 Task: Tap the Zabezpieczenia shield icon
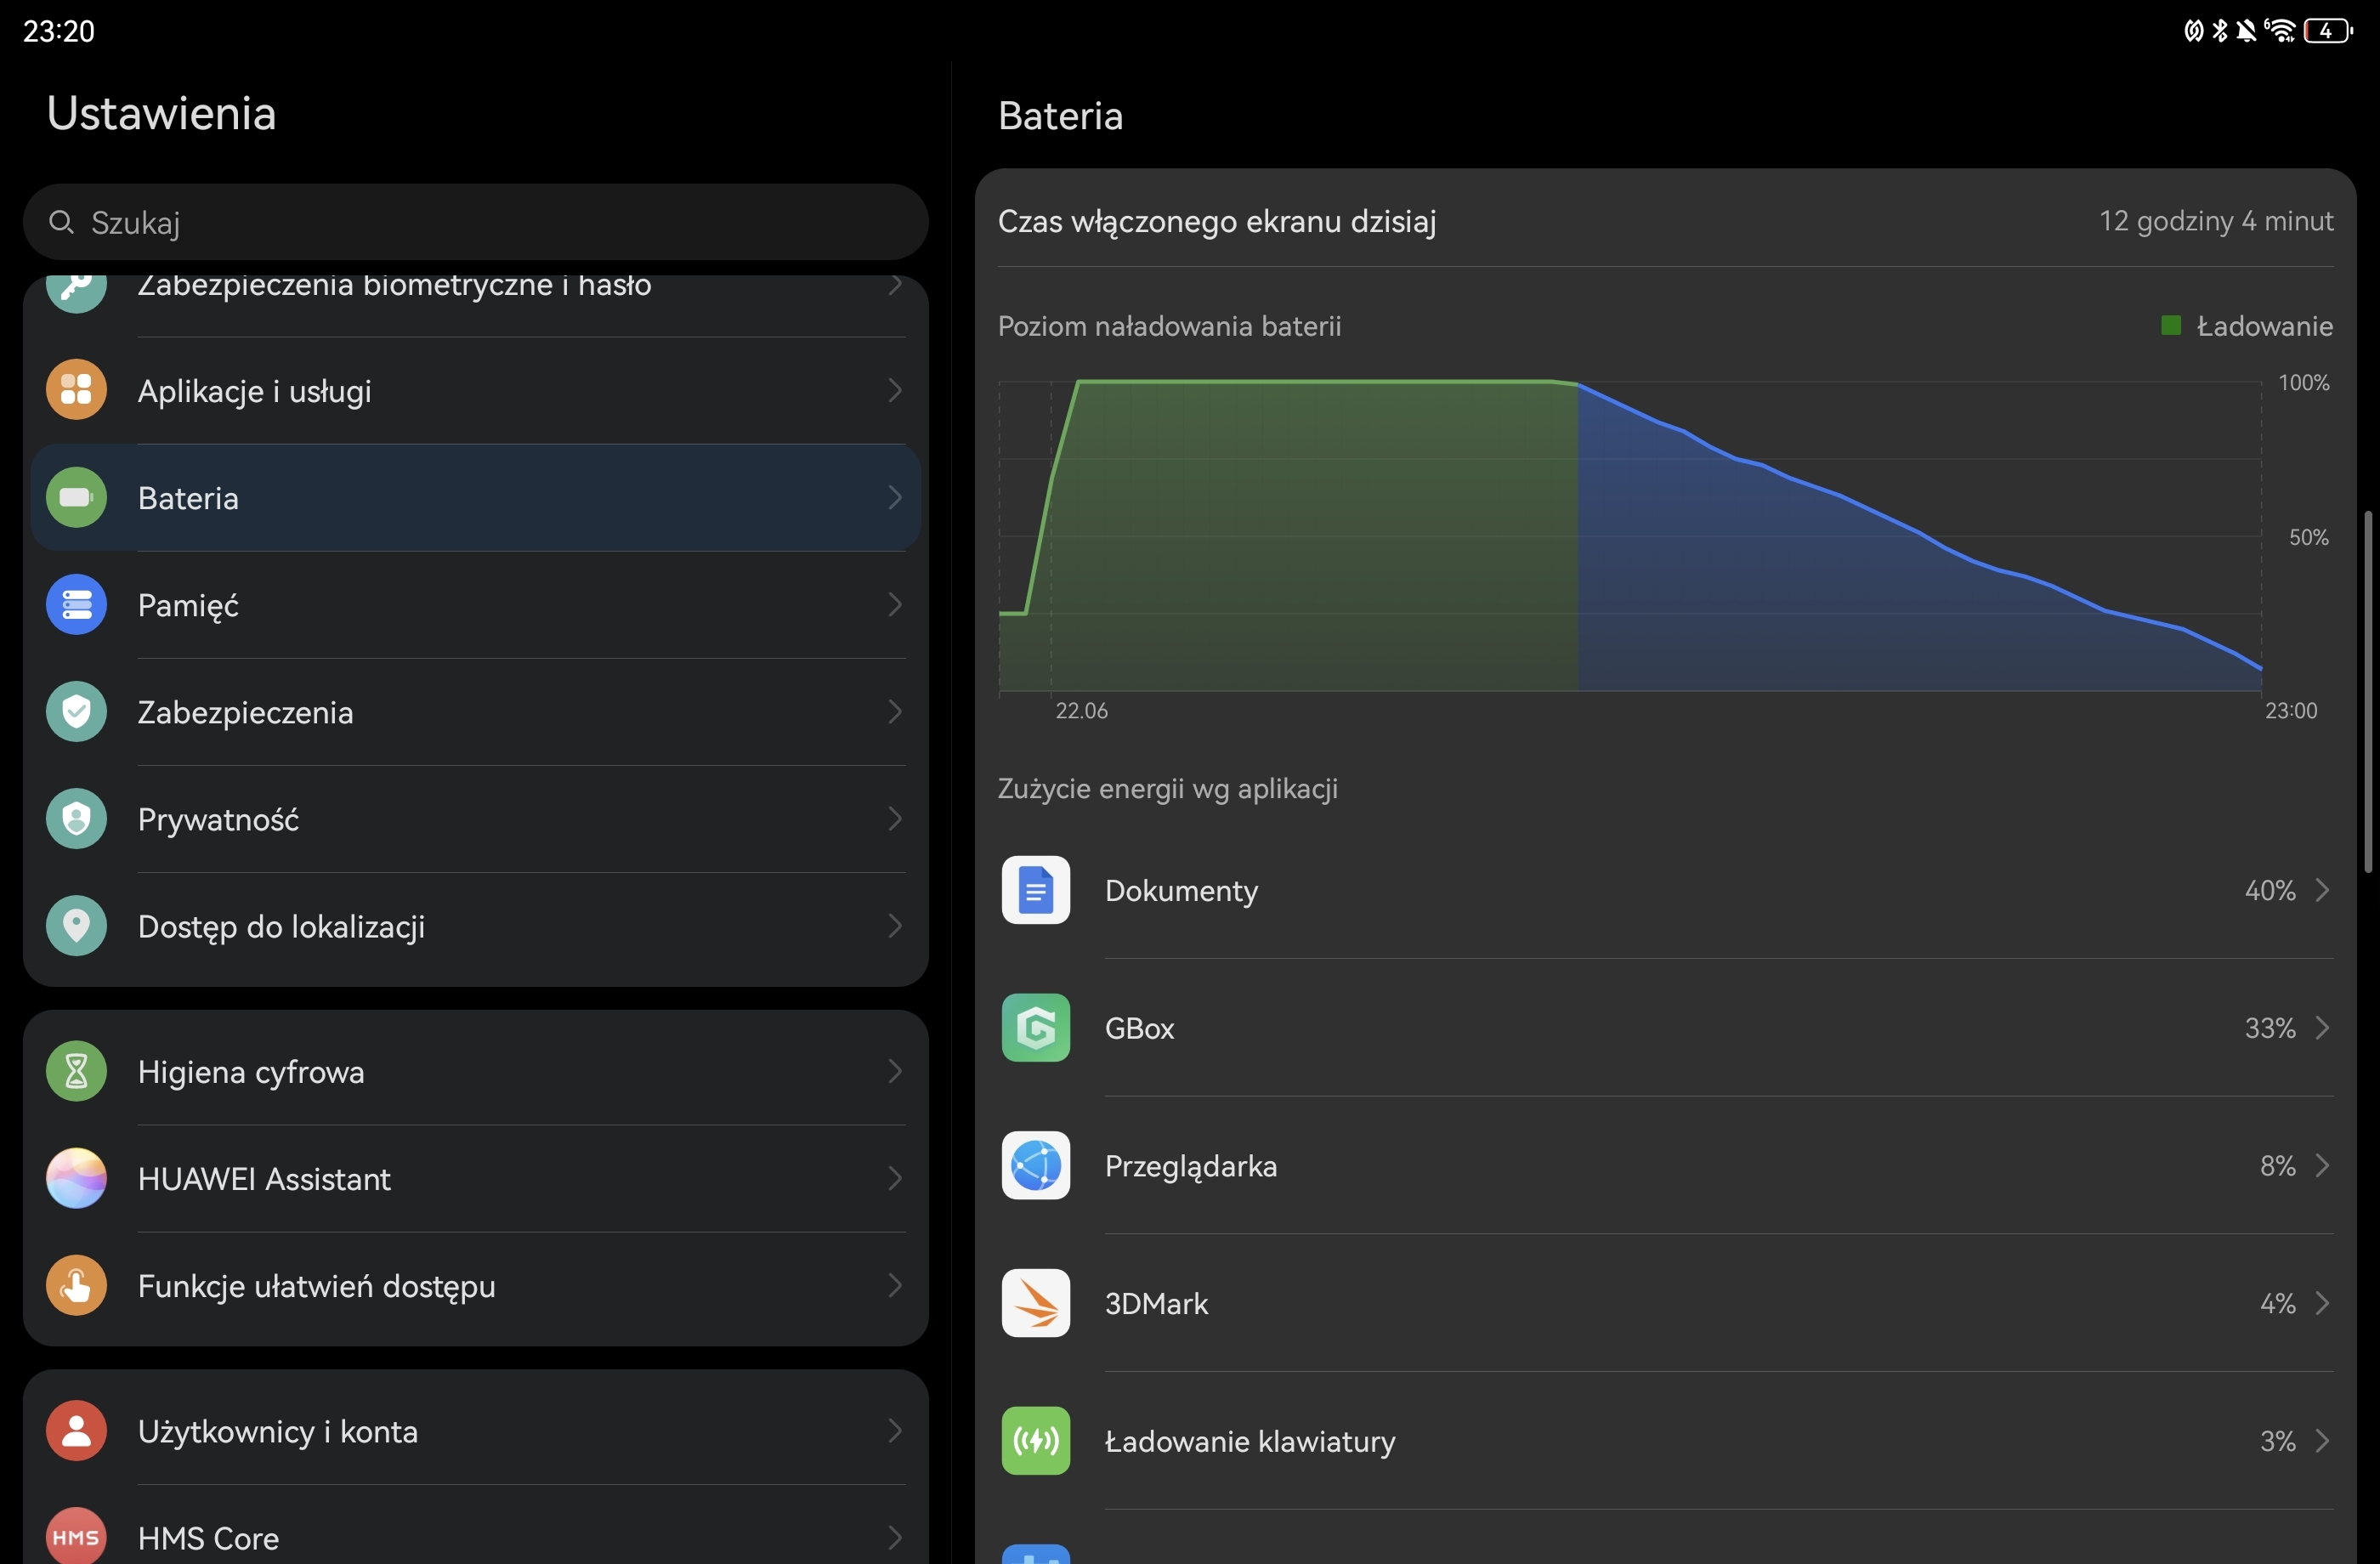pos(76,711)
